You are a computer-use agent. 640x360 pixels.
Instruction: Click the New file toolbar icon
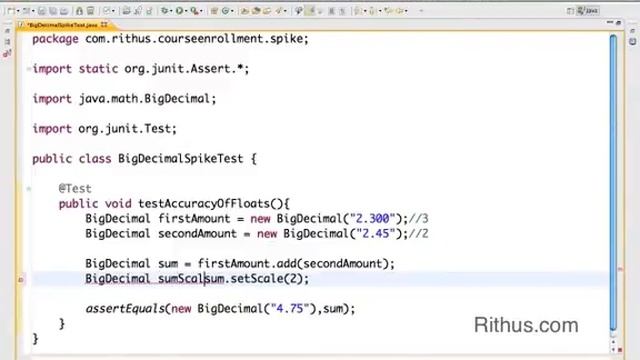pyautogui.click(x=11, y=11)
